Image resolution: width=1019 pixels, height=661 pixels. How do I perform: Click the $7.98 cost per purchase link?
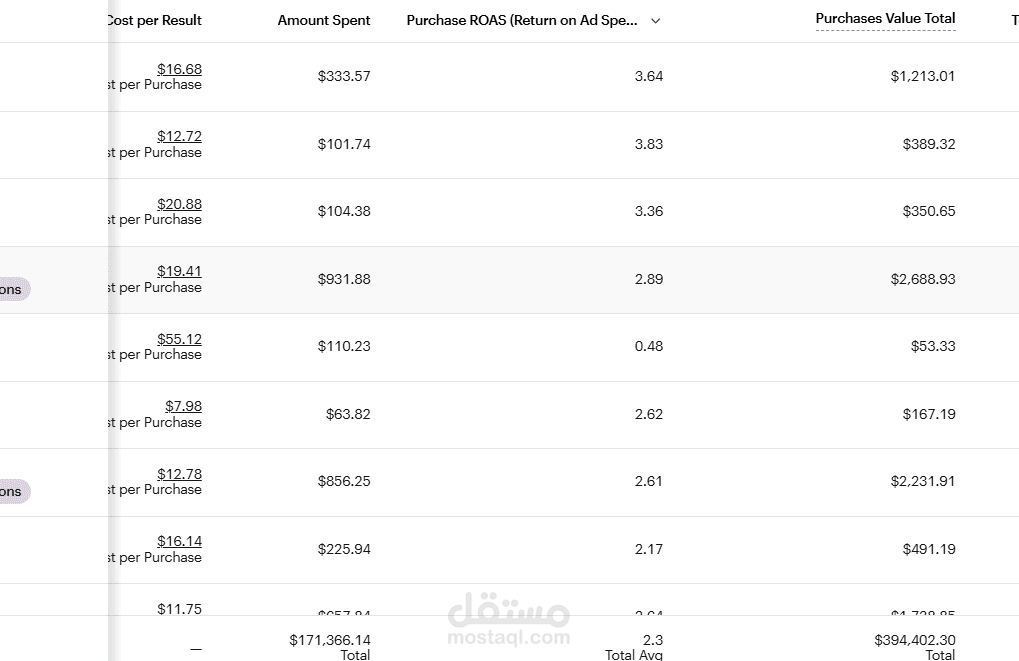[183, 406]
